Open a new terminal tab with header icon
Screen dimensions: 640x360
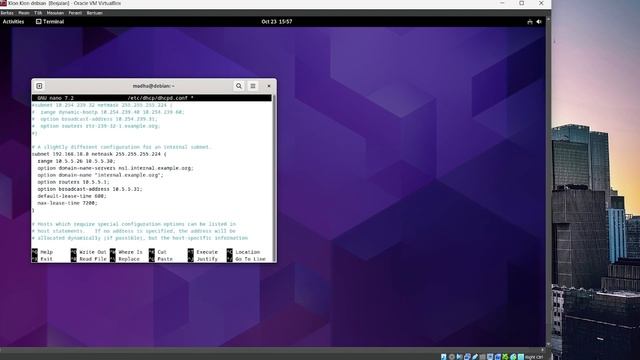tap(39, 86)
